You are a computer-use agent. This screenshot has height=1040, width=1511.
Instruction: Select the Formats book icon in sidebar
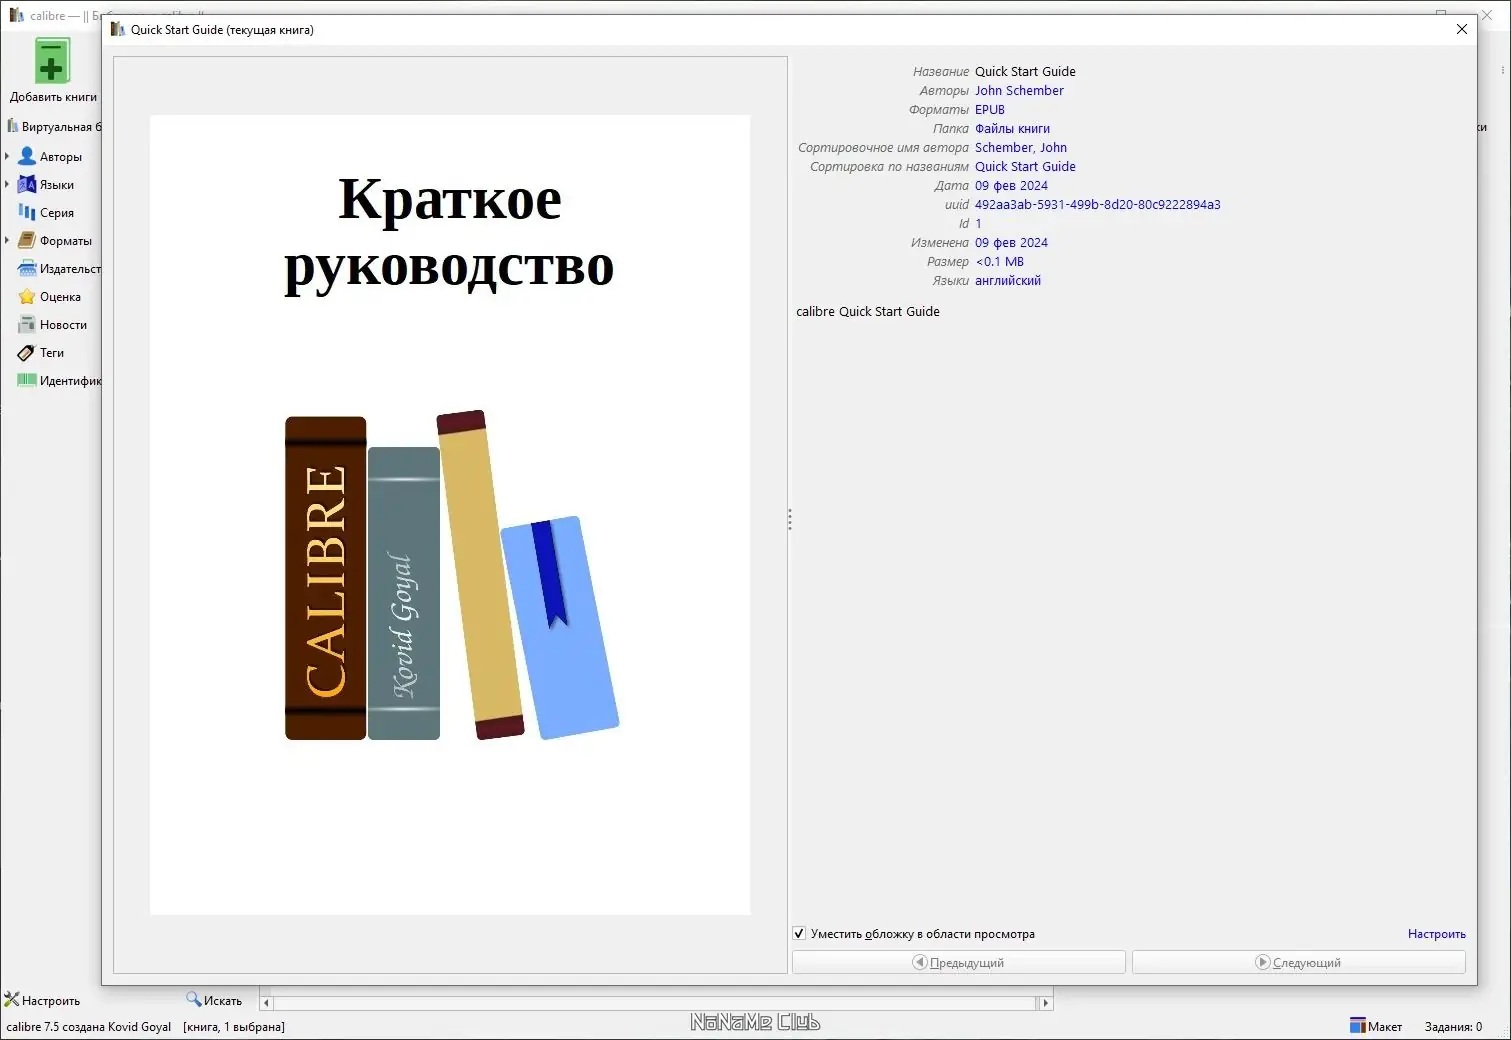click(x=27, y=240)
